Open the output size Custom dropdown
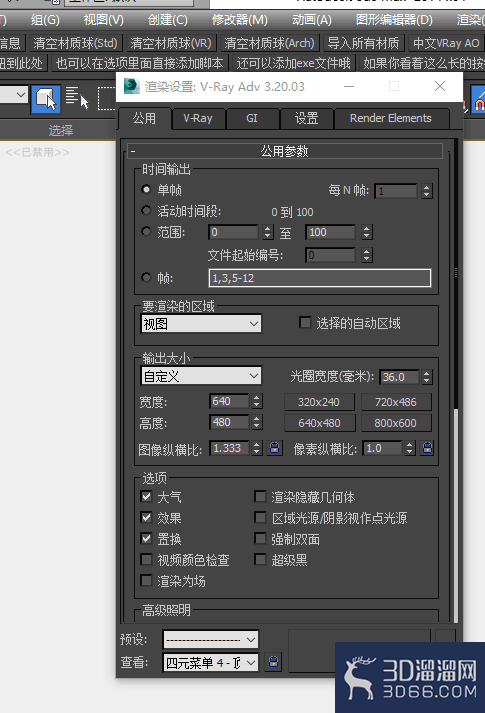This screenshot has height=713, width=485. click(201, 376)
